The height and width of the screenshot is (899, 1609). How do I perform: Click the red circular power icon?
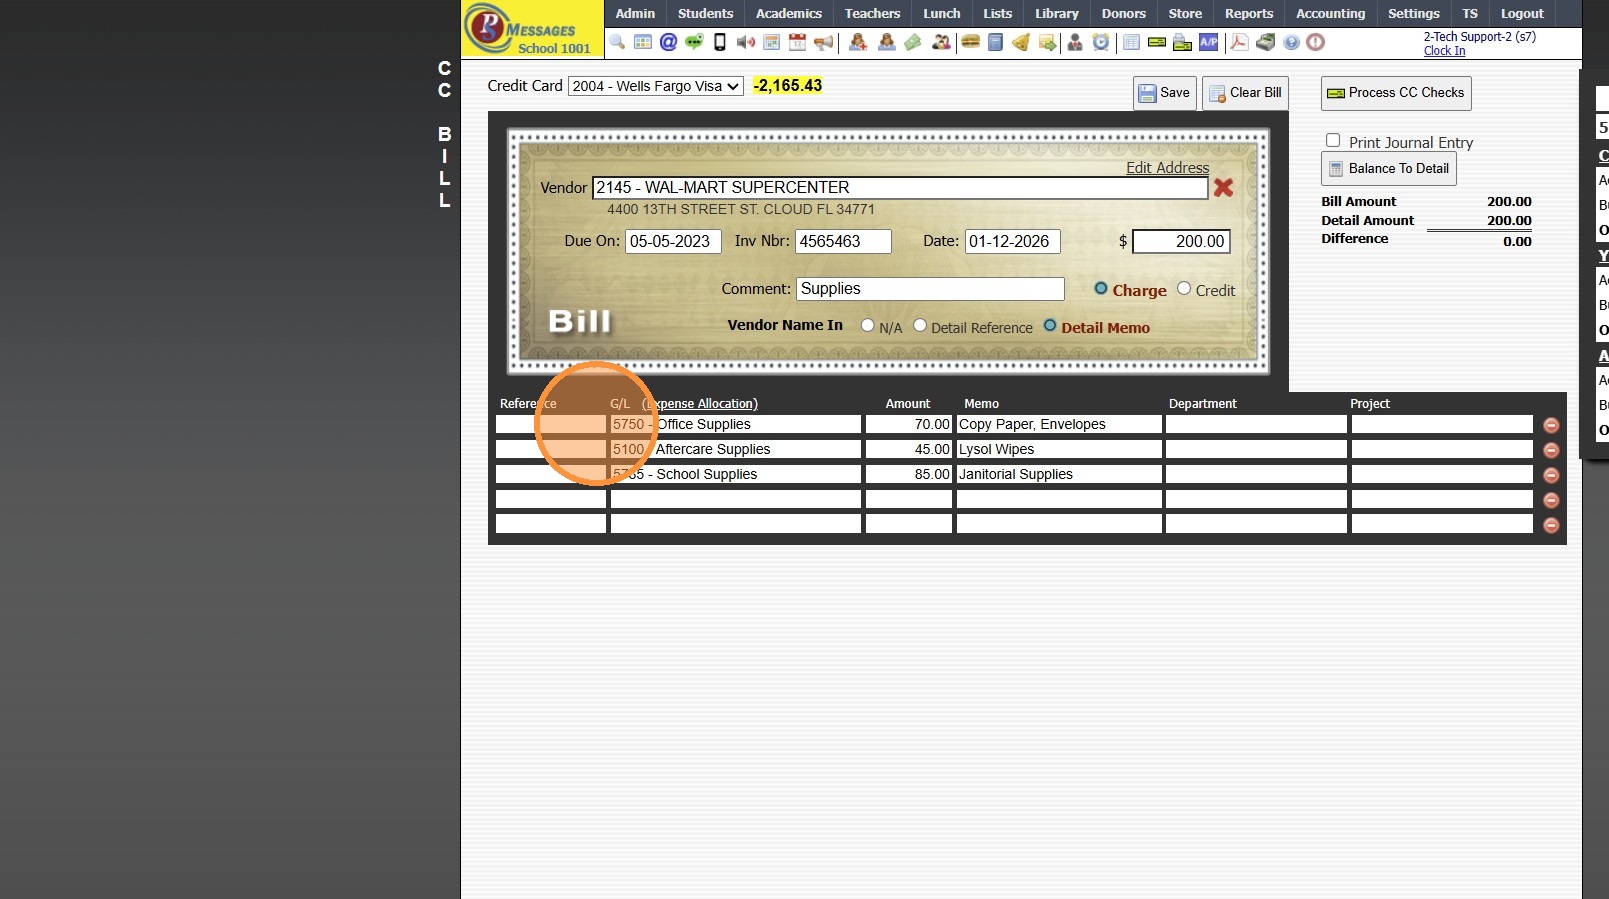pos(1316,42)
